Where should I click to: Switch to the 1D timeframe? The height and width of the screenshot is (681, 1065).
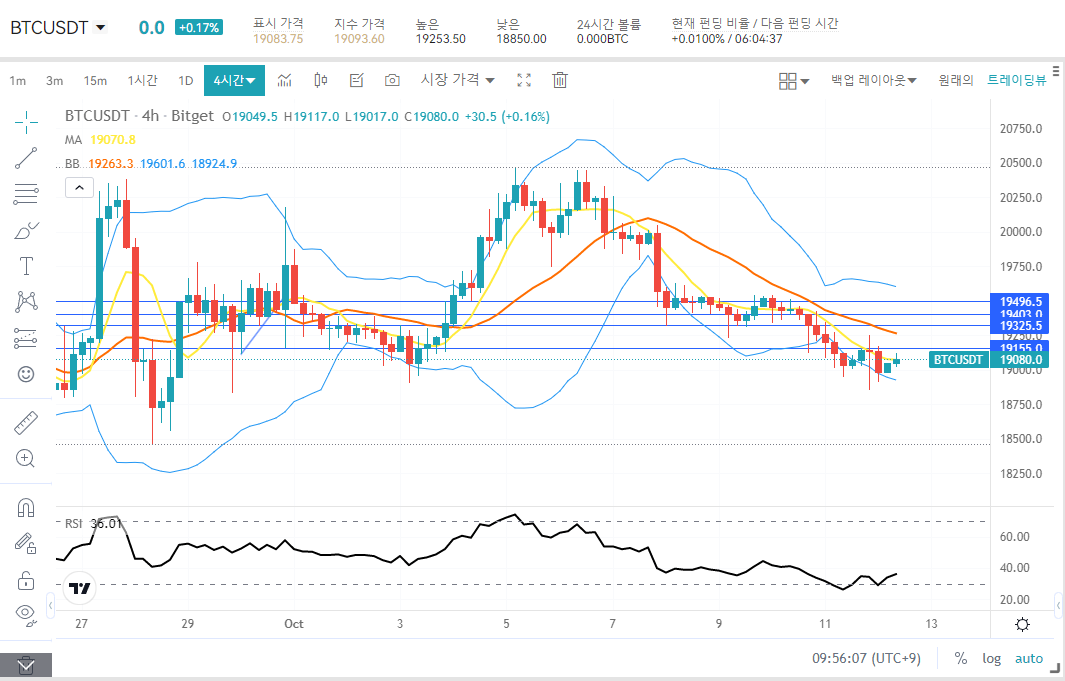(x=185, y=80)
